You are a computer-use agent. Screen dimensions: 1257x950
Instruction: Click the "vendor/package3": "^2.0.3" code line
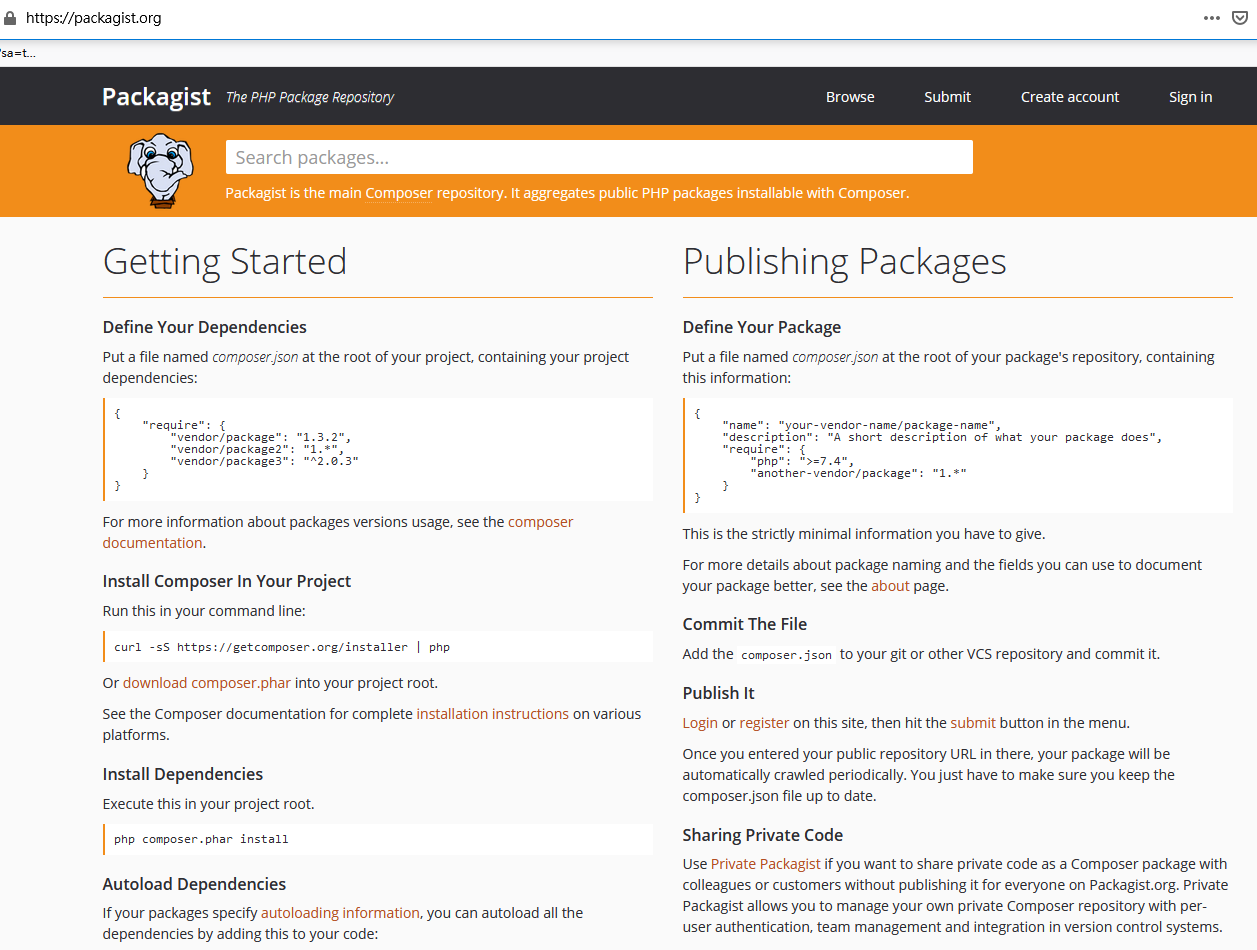coord(264,461)
